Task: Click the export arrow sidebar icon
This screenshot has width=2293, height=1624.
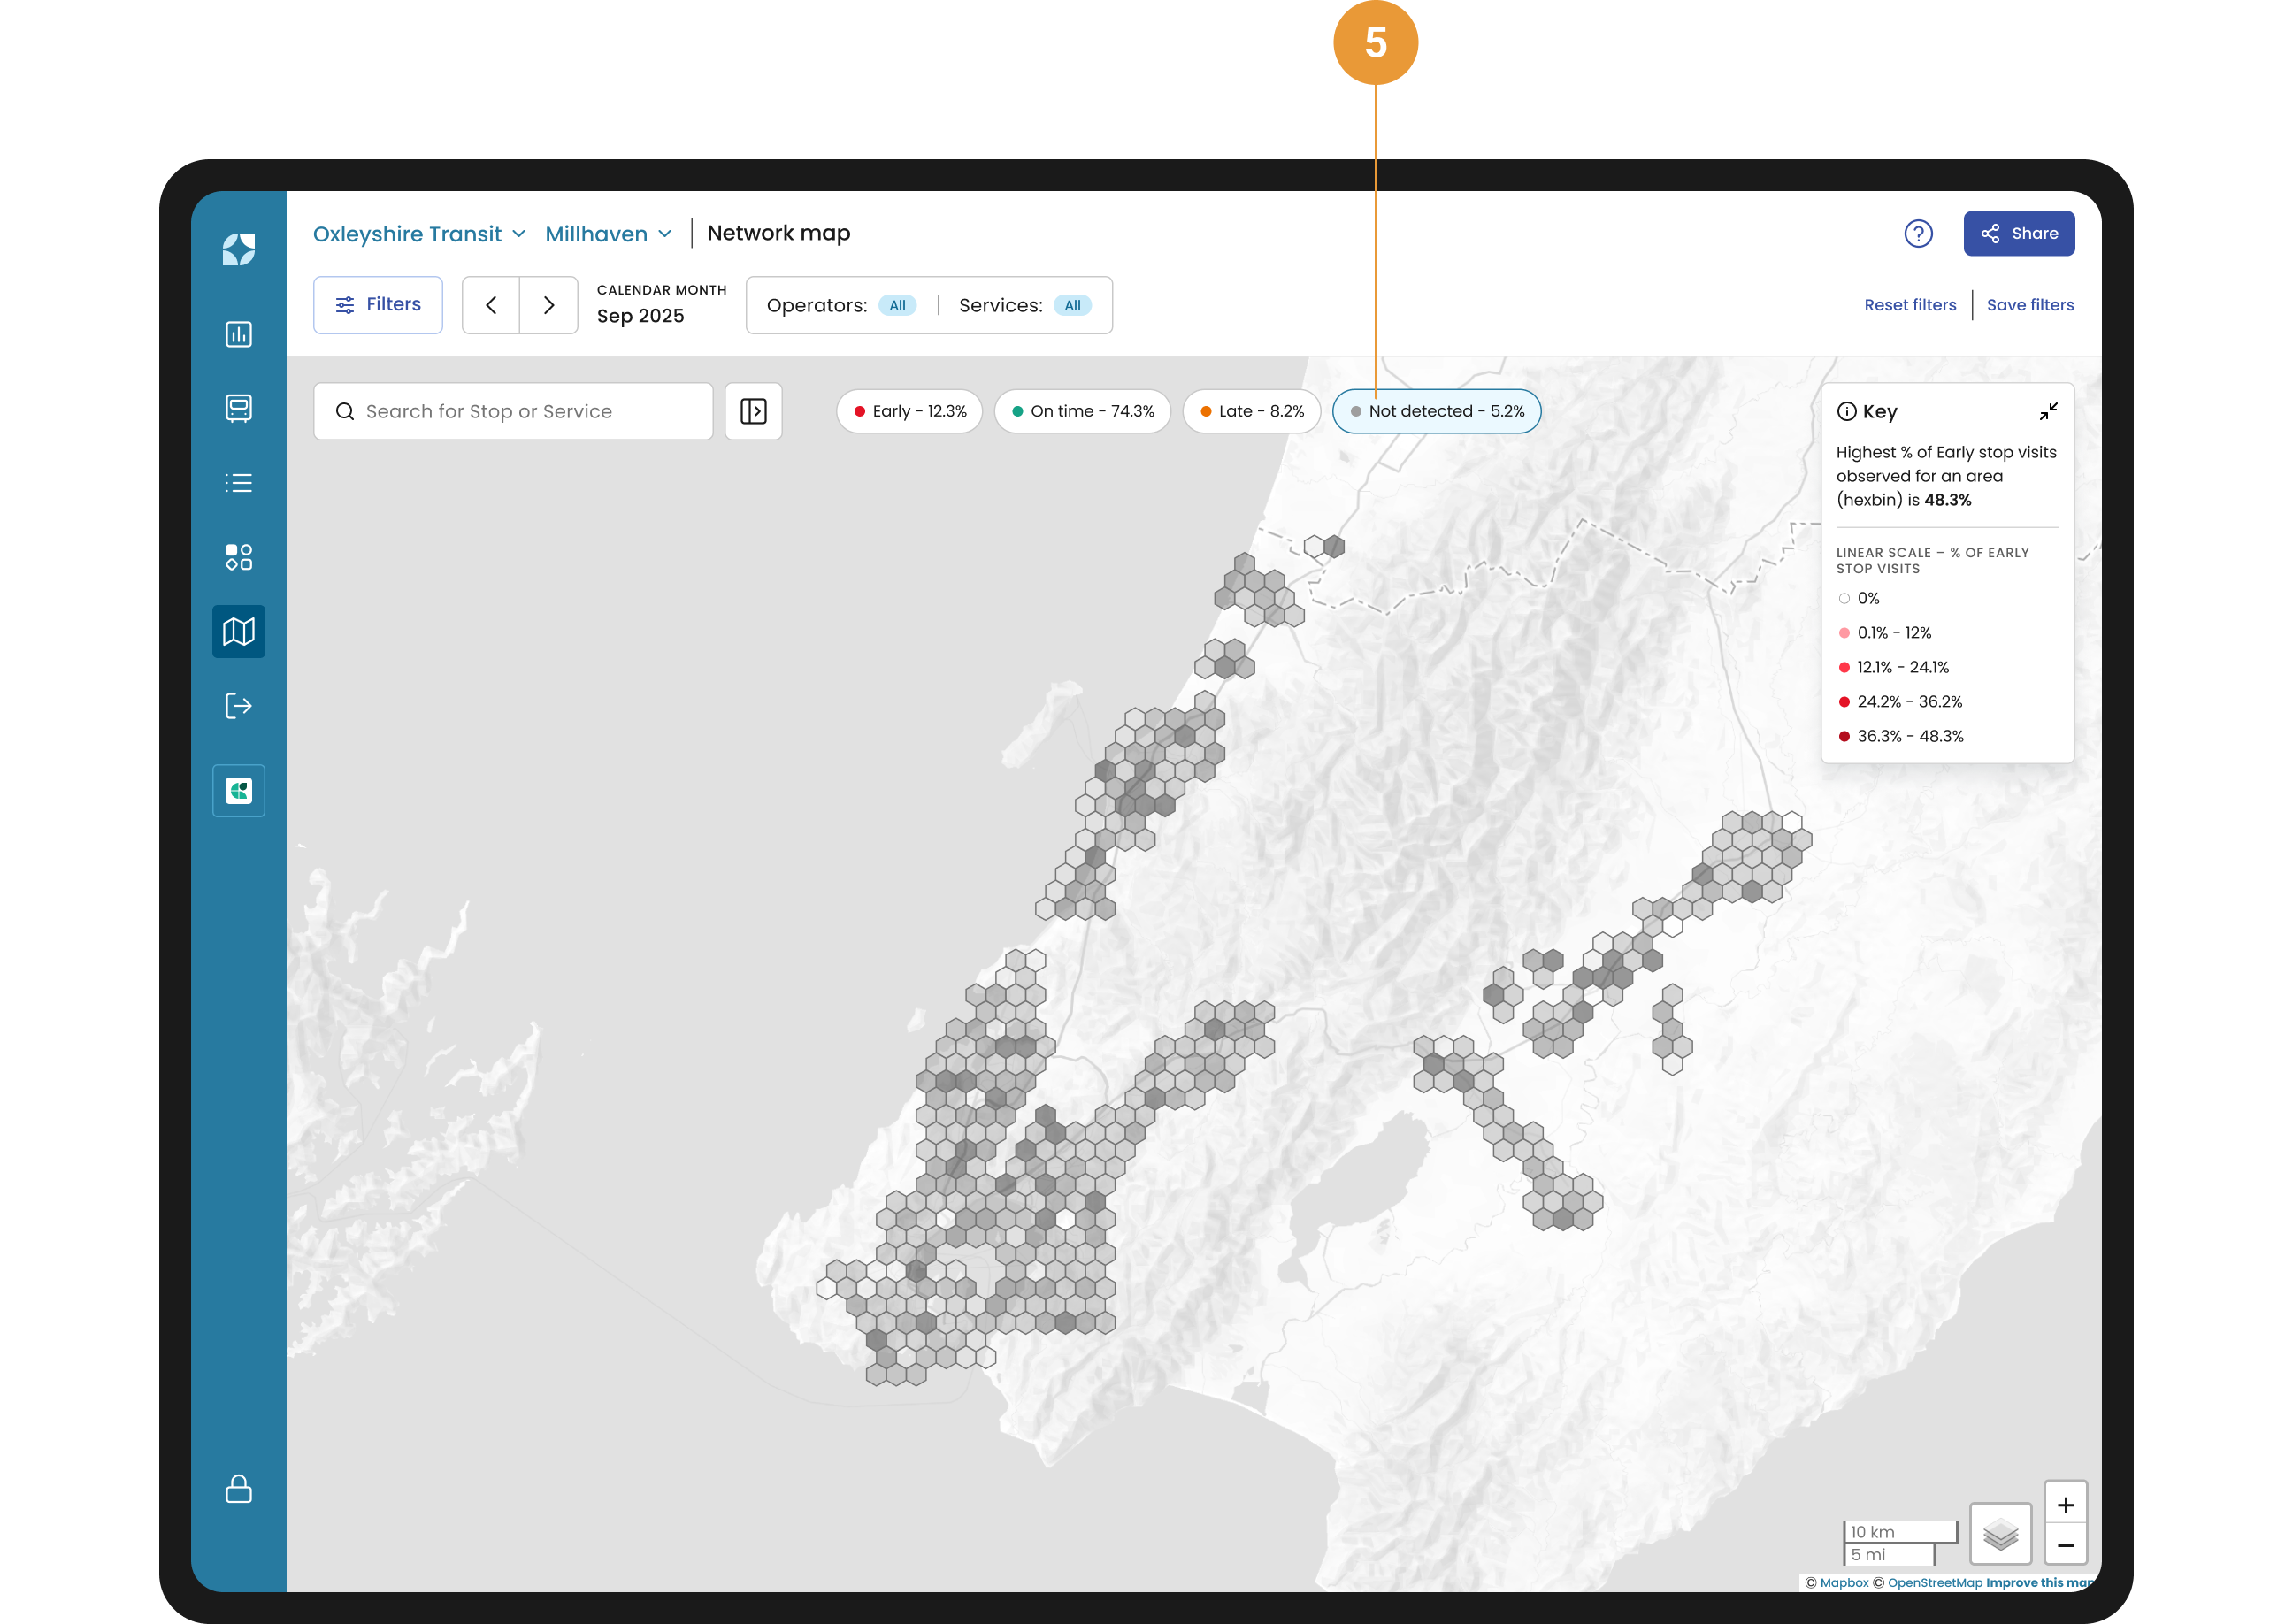Action: 238,706
